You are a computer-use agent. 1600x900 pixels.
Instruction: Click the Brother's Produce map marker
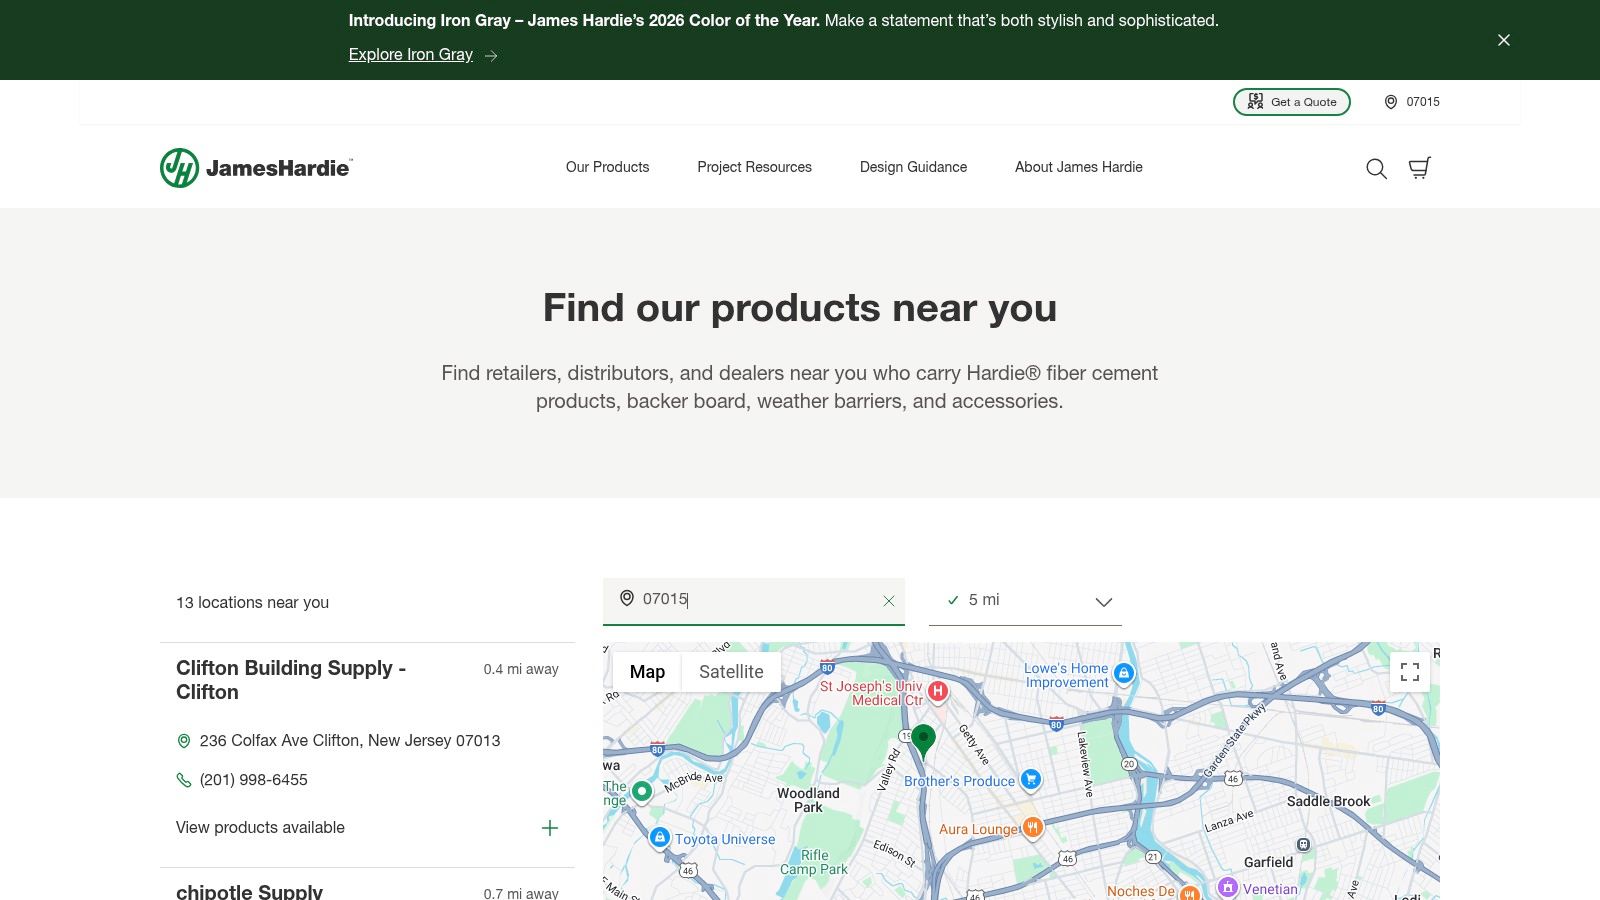point(1031,780)
